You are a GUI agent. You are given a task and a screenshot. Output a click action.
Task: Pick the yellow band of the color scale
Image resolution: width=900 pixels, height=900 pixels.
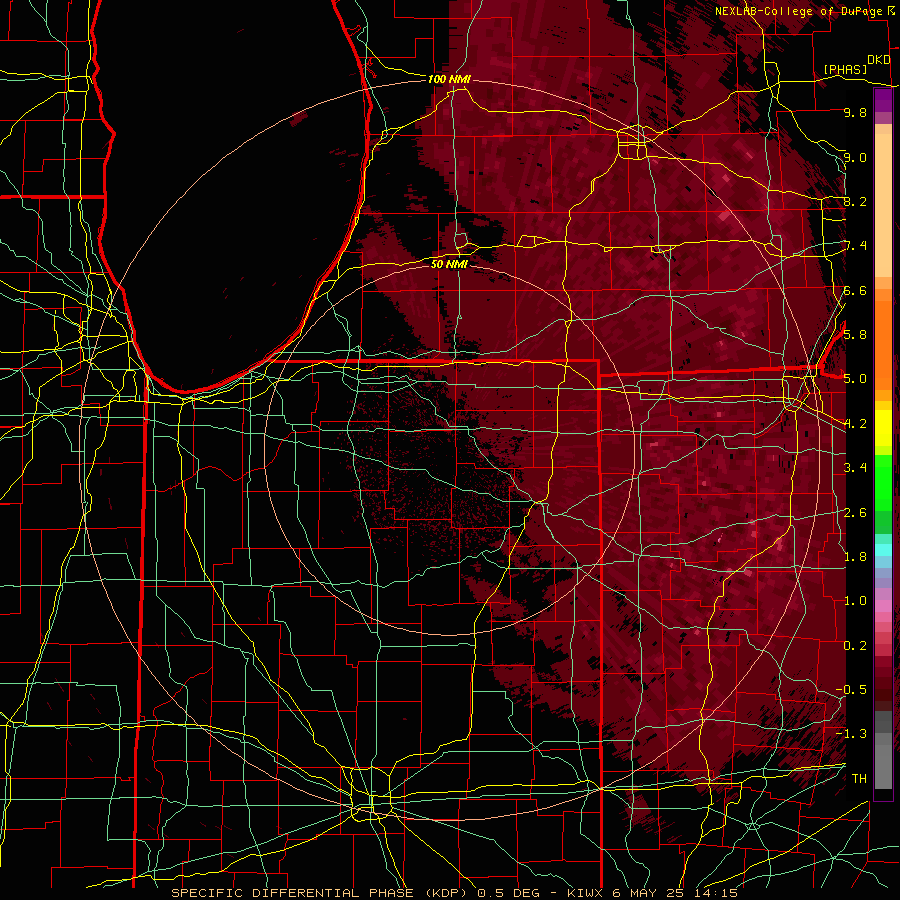tap(883, 428)
